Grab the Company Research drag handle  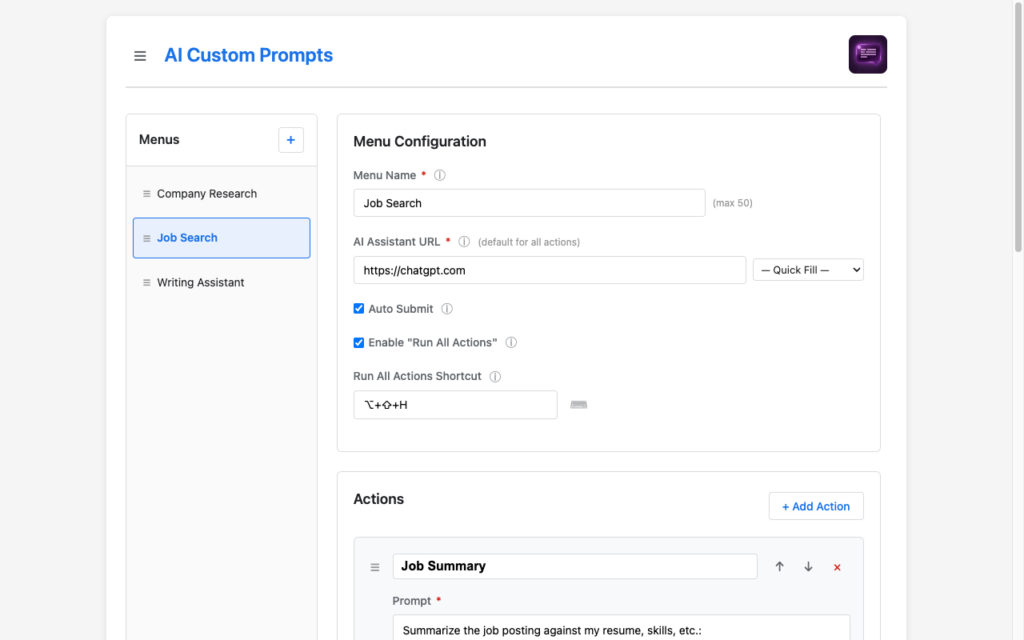point(146,194)
